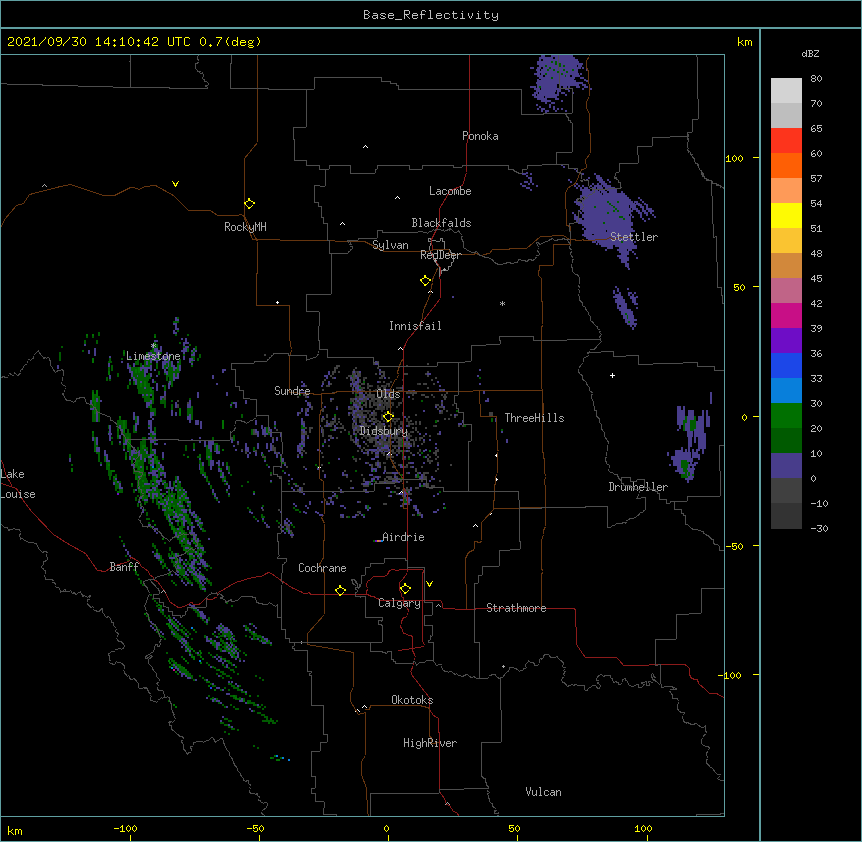Click the -50 tick label on the right axis
The image size is (862, 842).
(x=734, y=546)
